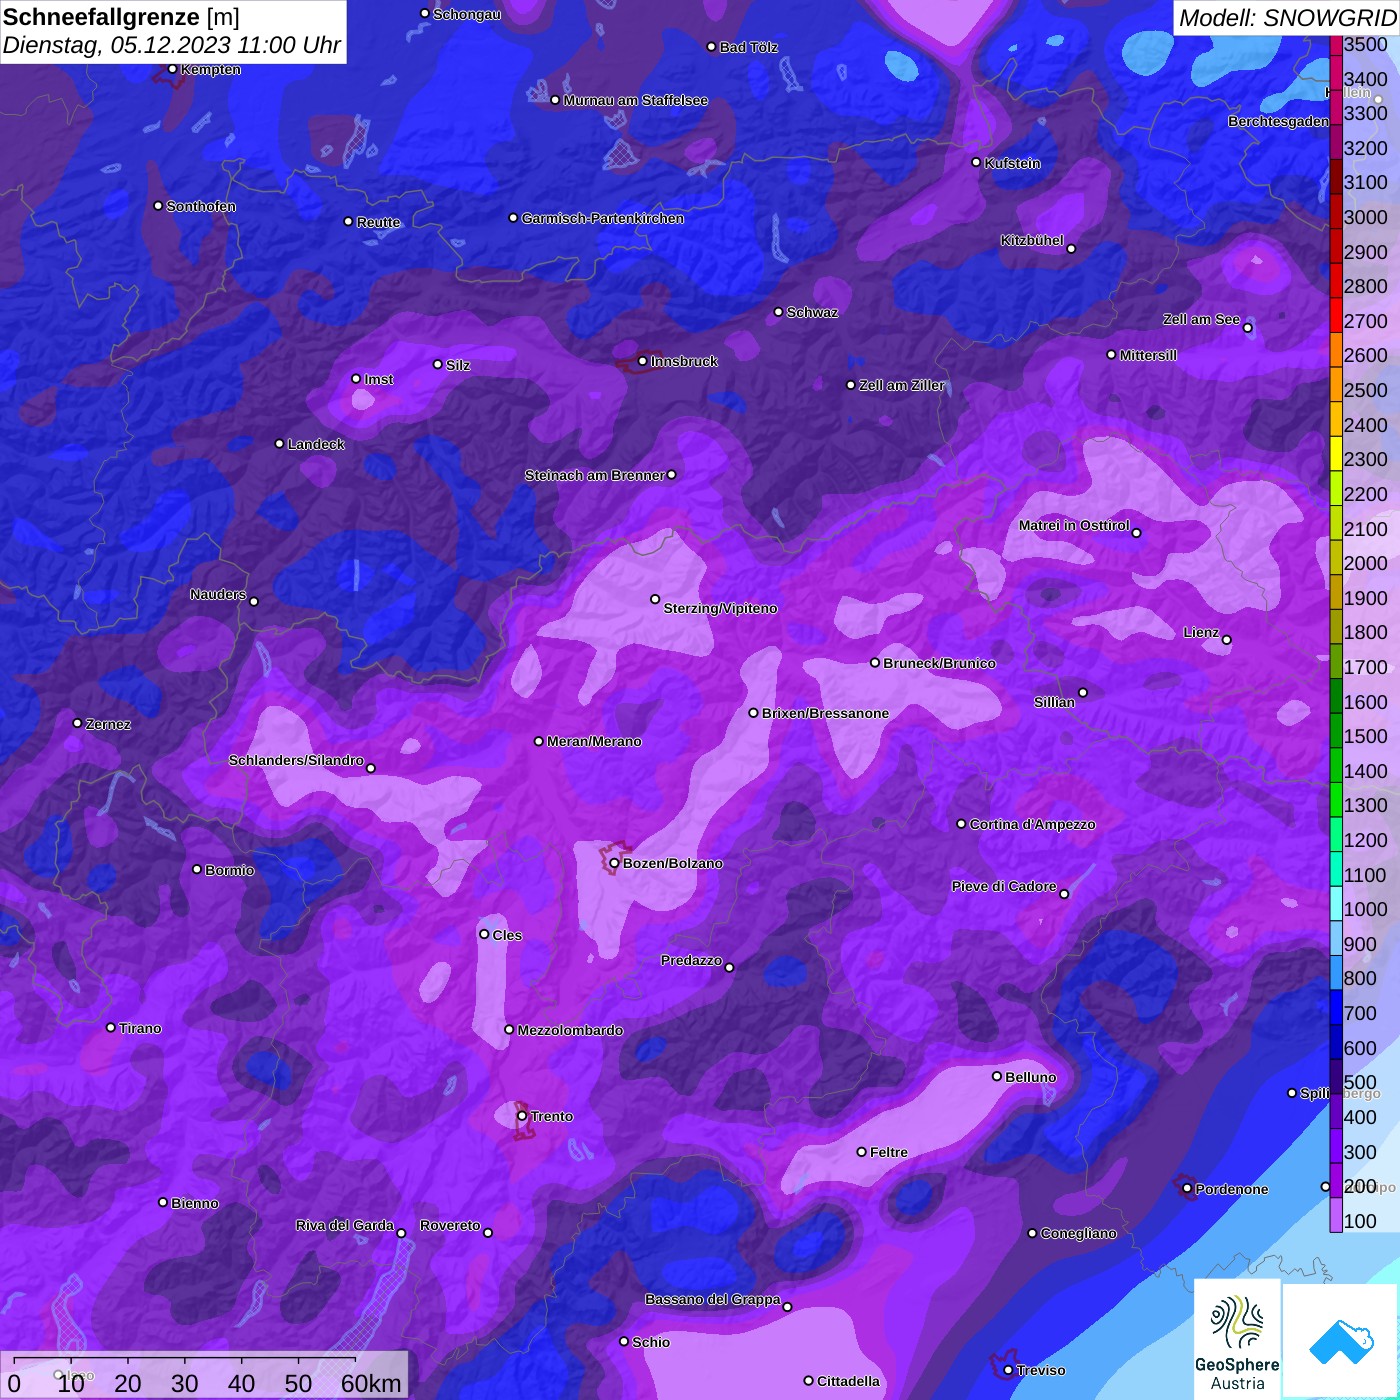Click the Bormio location dot
The width and height of the screenshot is (1400, 1400).
coord(197,869)
